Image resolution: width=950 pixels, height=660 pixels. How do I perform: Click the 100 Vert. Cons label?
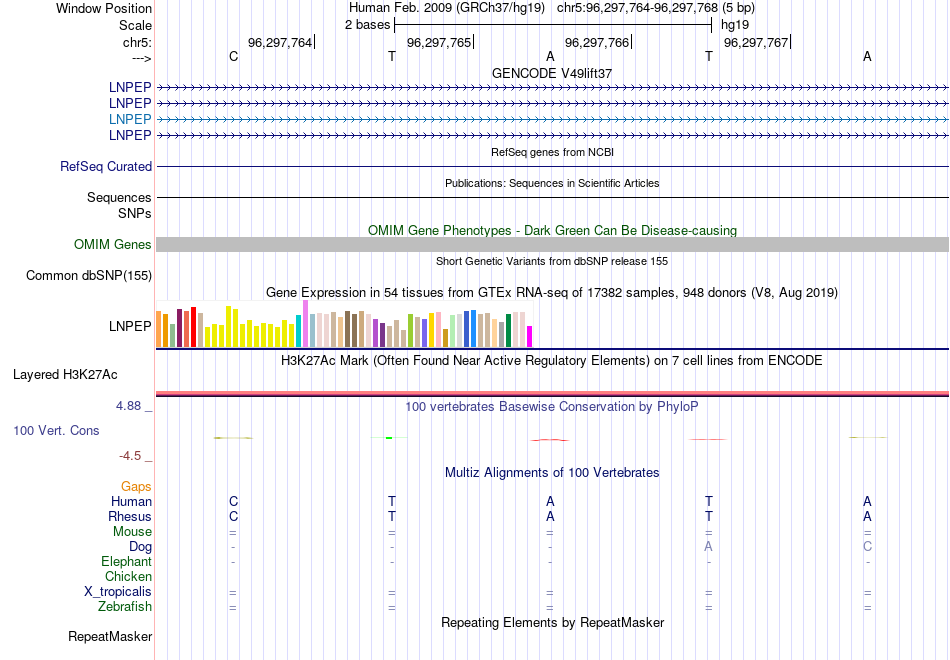56,430
